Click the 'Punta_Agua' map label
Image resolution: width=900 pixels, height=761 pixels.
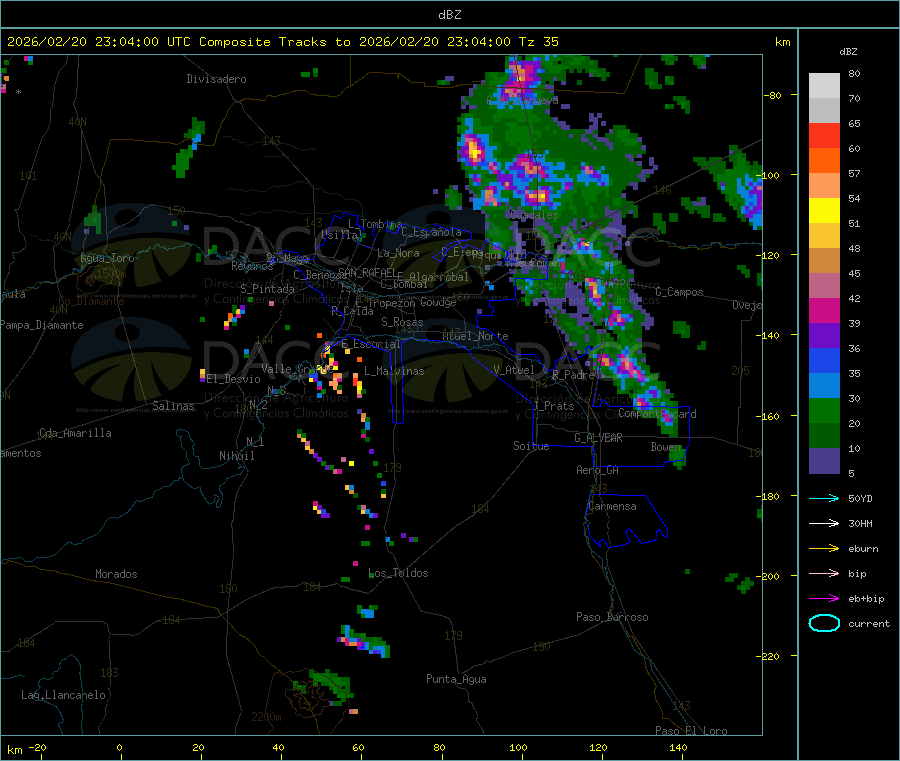(x=456, y=679)
